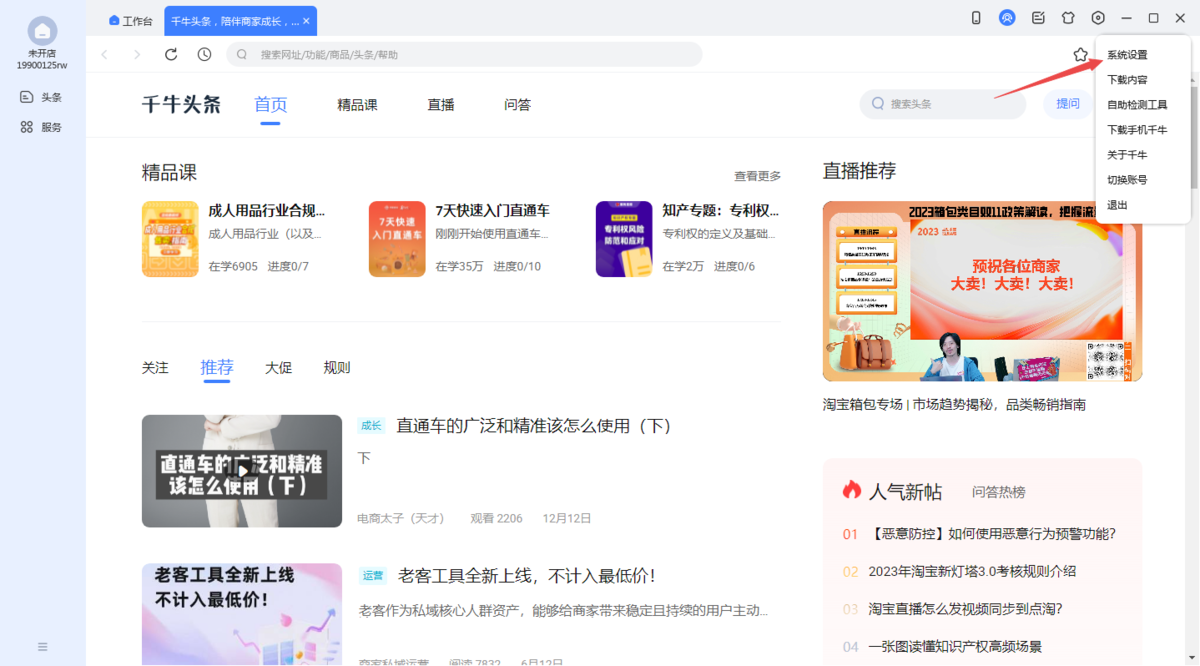Open article 直通车的广泛和精准该怎么使用（下）
The image size is (1200, 666).
point(535,426)
